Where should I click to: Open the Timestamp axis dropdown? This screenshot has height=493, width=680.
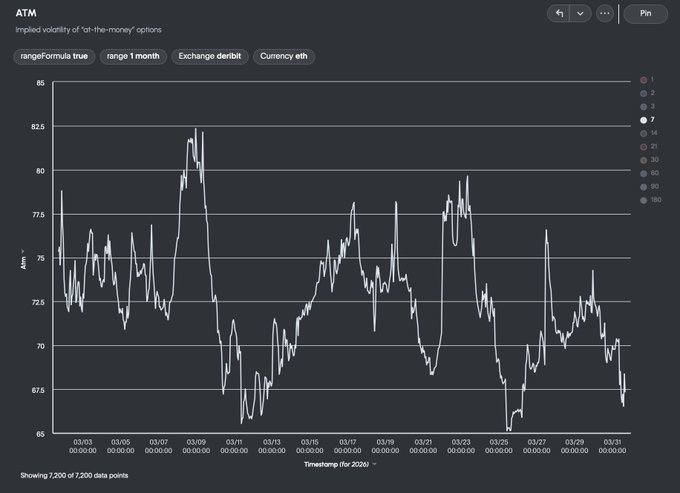374,465
